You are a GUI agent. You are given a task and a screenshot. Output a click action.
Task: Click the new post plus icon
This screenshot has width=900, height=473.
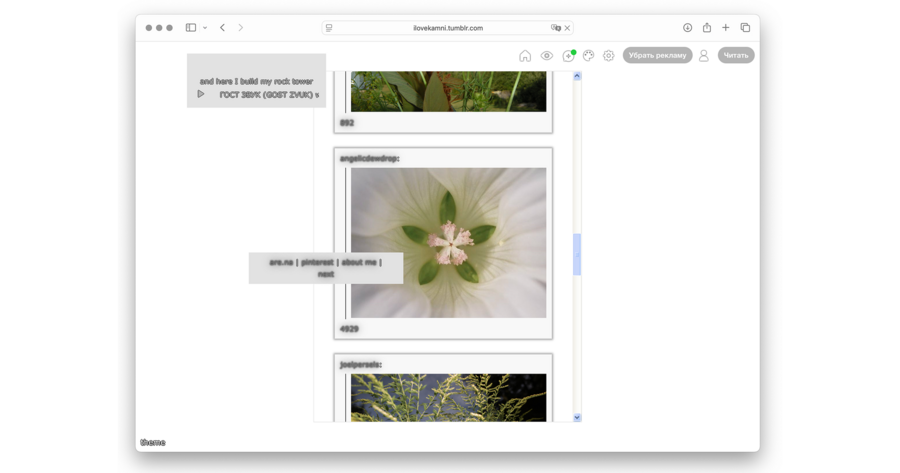(x=568, y=56)
